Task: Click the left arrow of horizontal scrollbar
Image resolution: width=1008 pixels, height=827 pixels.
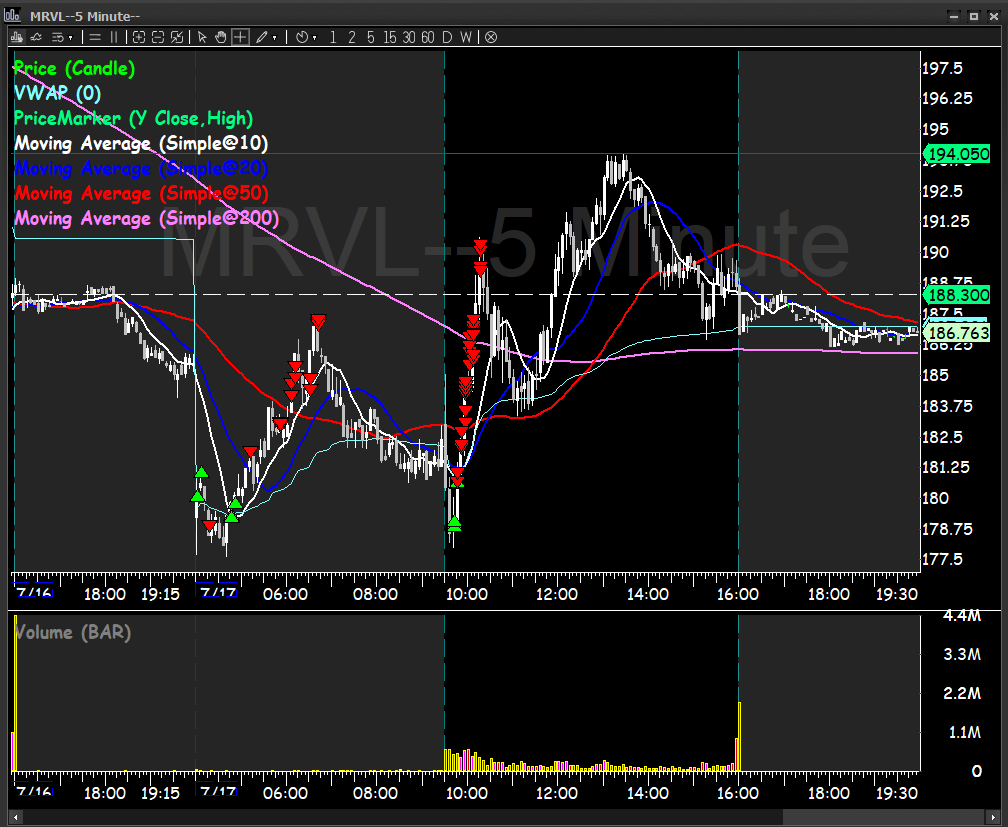Action: click(x=15, y=818)
